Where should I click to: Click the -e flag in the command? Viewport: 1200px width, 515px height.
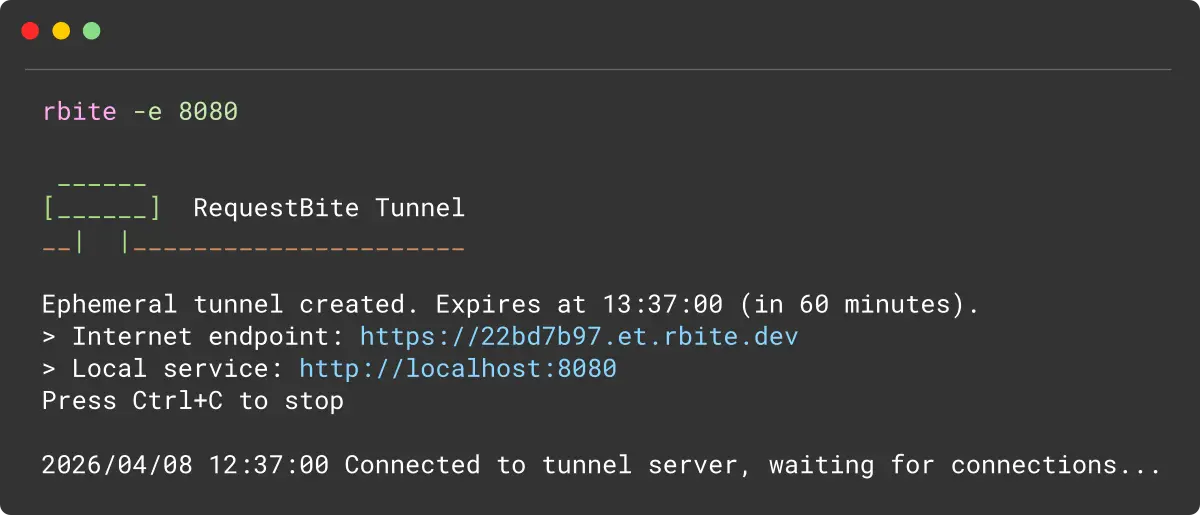(x=148, y=111)
